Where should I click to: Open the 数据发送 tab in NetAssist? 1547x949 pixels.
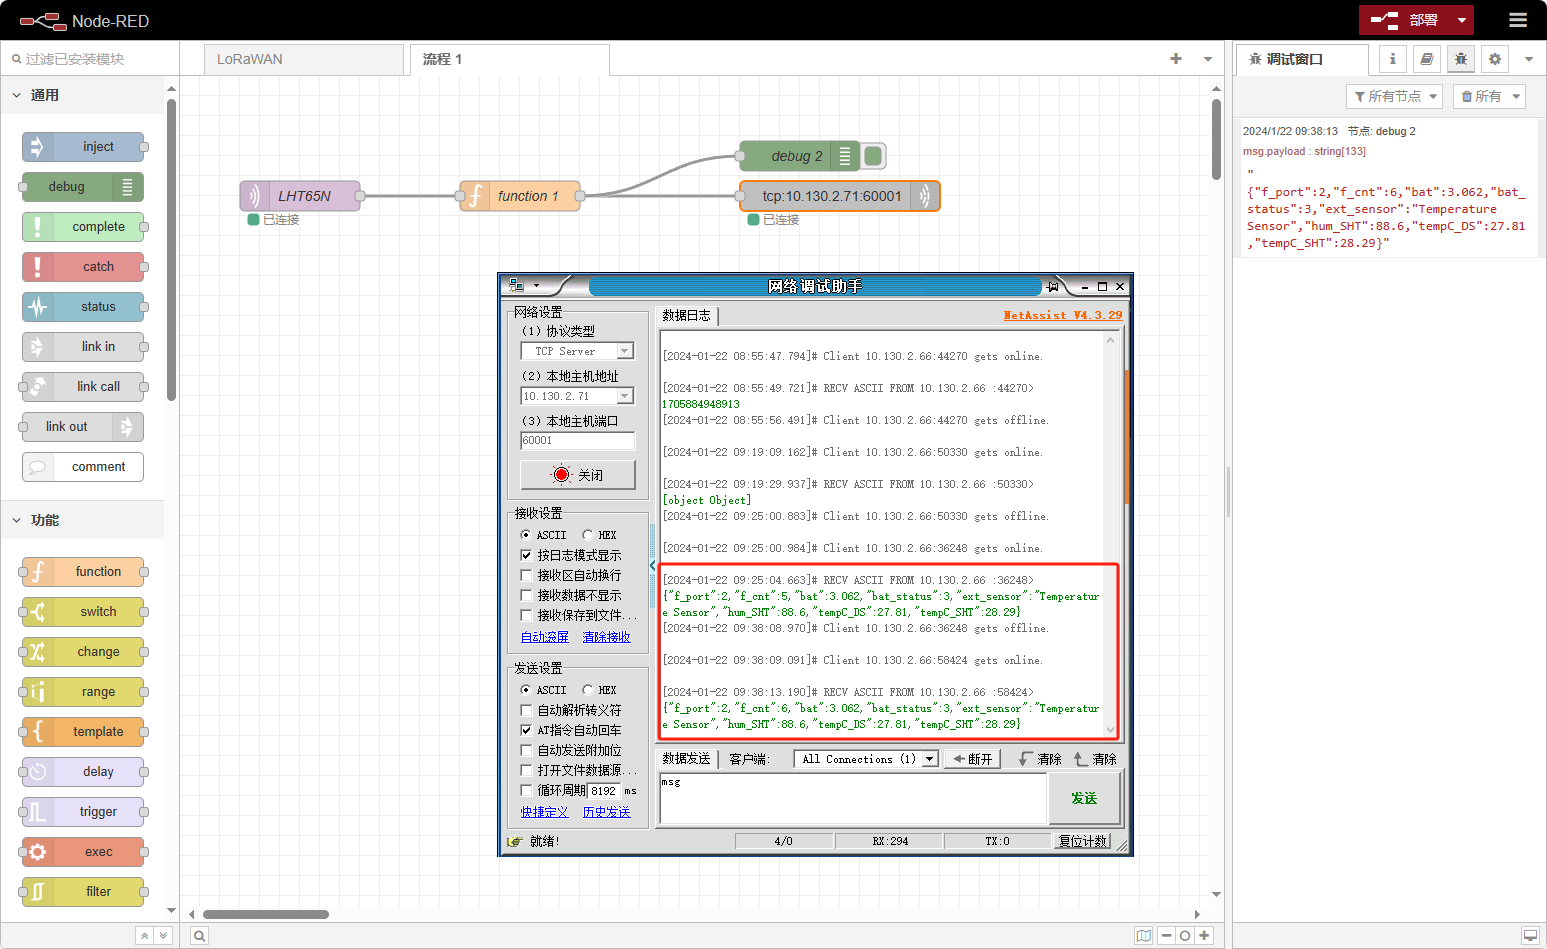click(x=686, y=759)
